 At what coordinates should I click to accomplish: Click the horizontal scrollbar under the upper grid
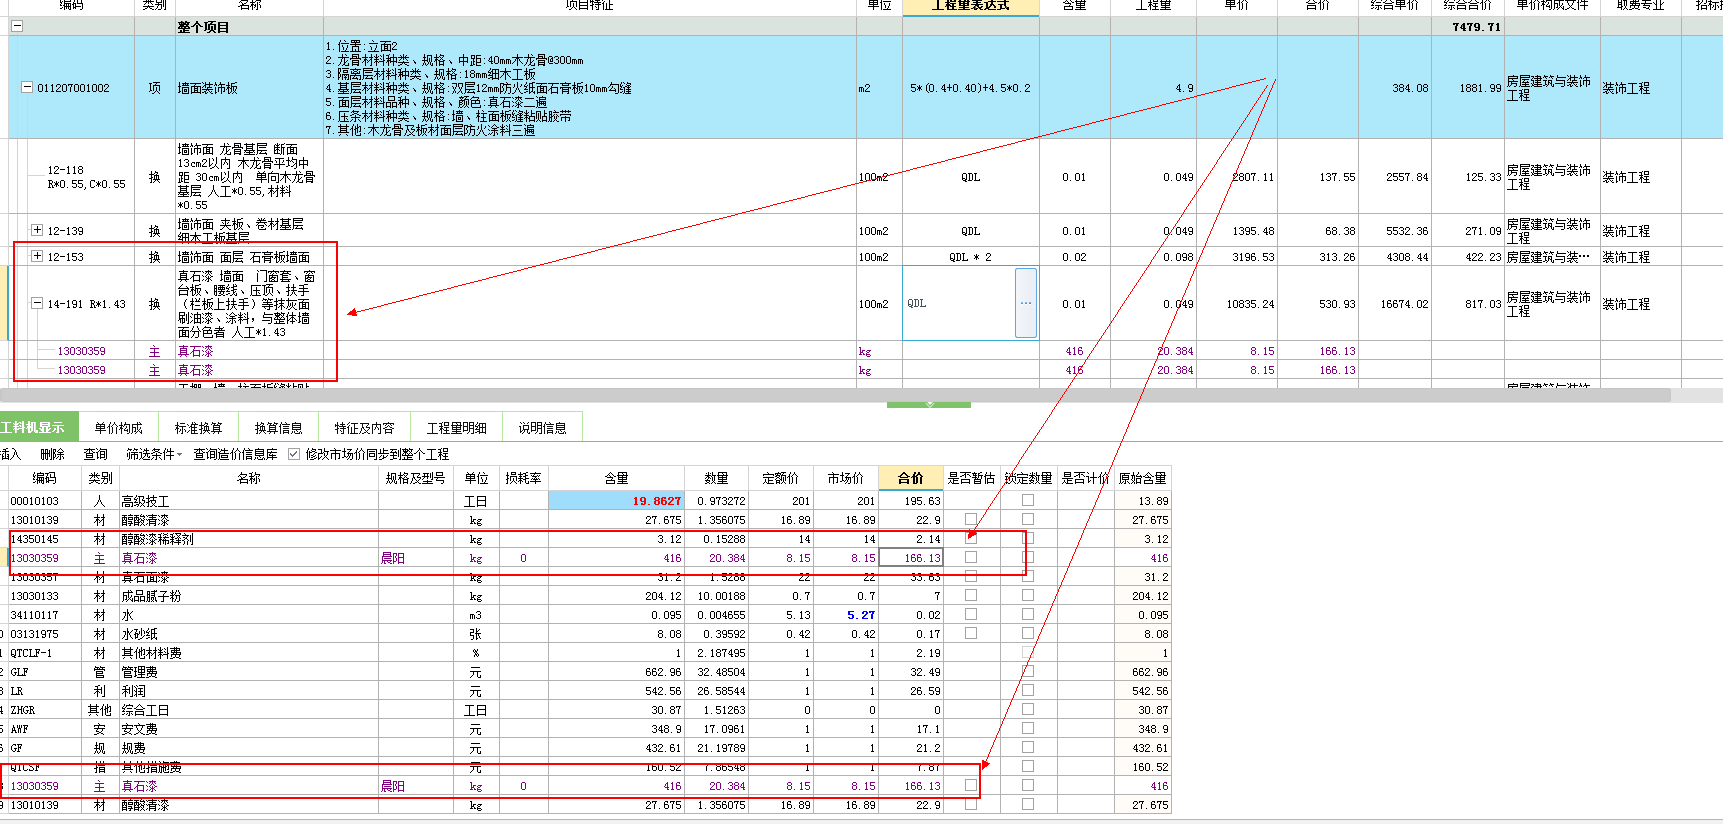tap(835, 395)
